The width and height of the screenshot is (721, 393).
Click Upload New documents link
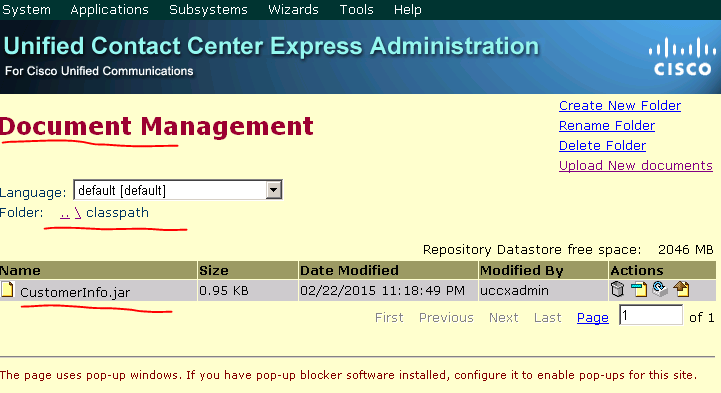pyautogui.click(x=636, y=165)
